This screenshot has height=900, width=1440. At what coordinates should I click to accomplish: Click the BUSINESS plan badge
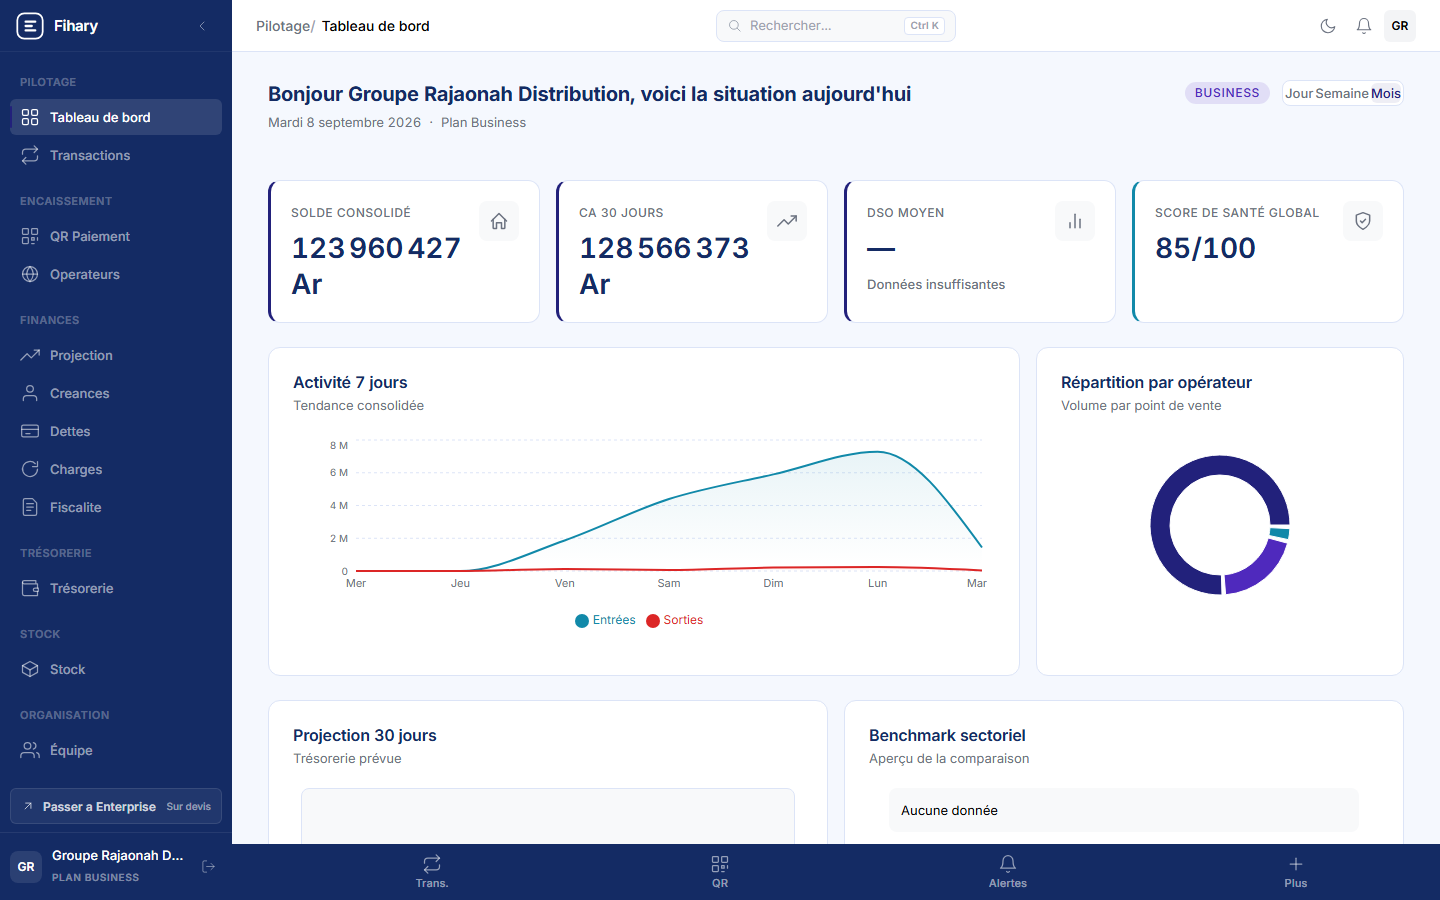(1227, 93)
